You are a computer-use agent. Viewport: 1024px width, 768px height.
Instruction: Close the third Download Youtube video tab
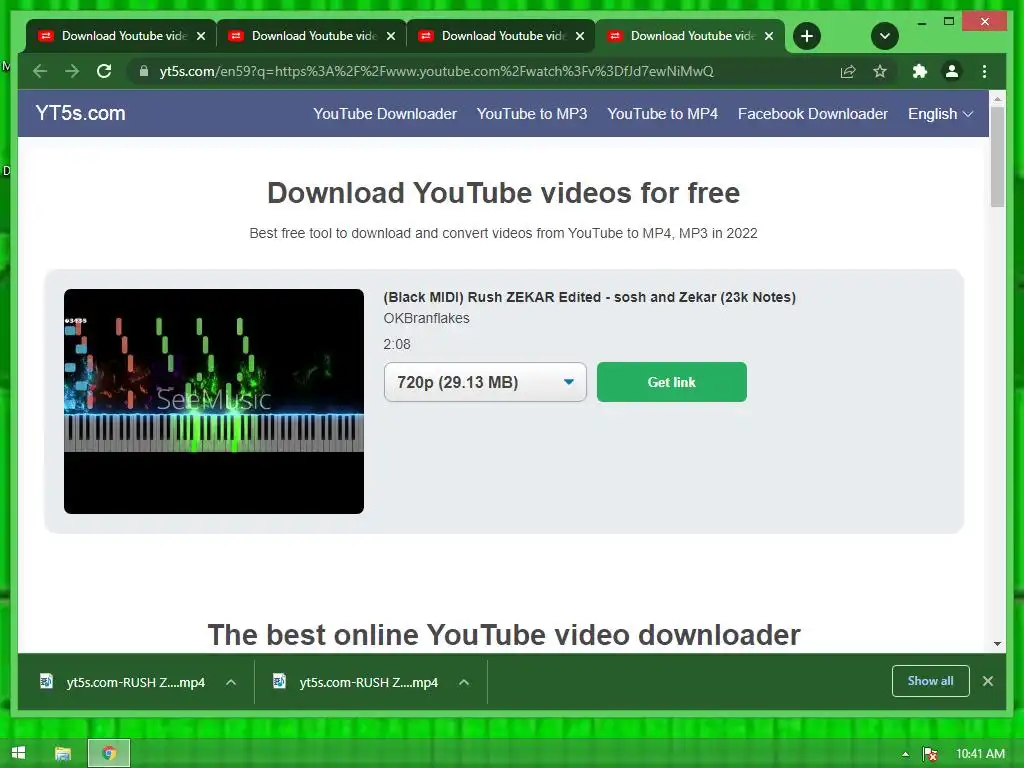coord(580,36)
